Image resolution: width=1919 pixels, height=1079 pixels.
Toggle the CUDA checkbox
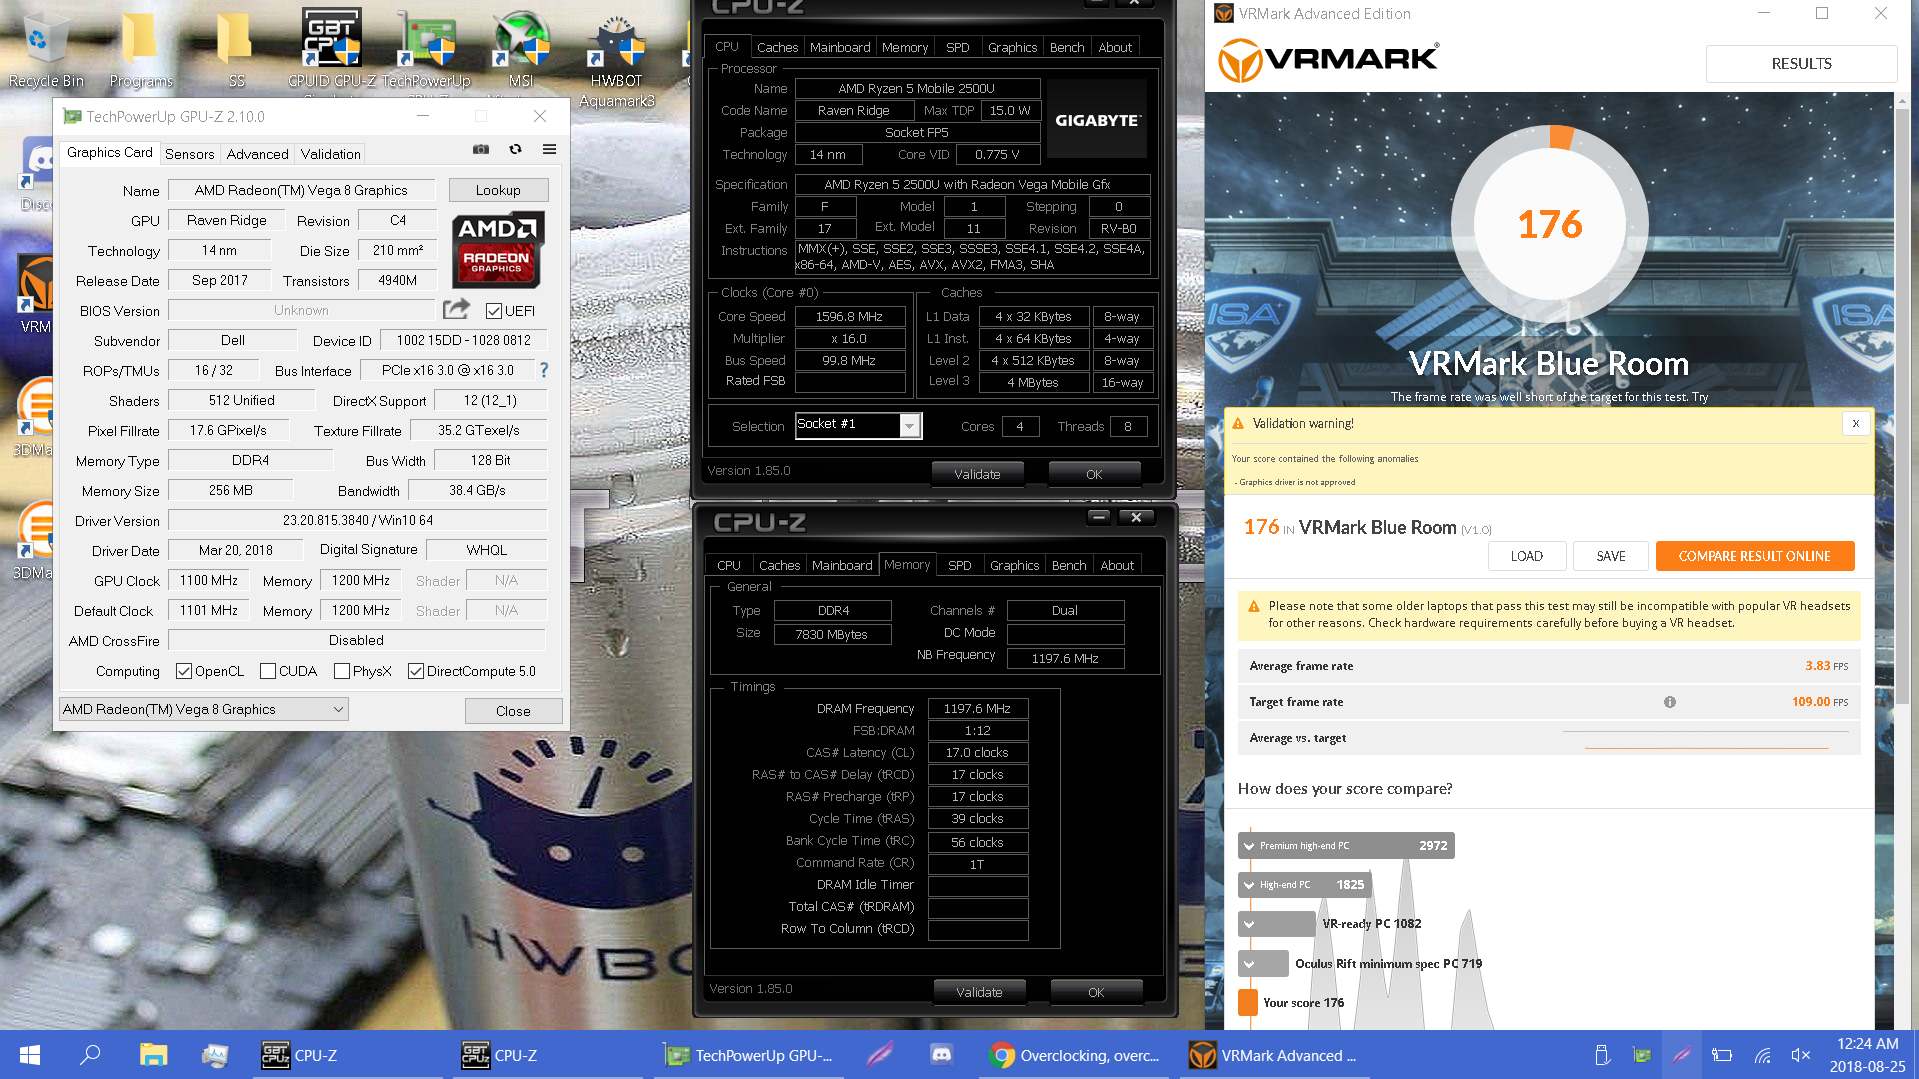(268, 671)
